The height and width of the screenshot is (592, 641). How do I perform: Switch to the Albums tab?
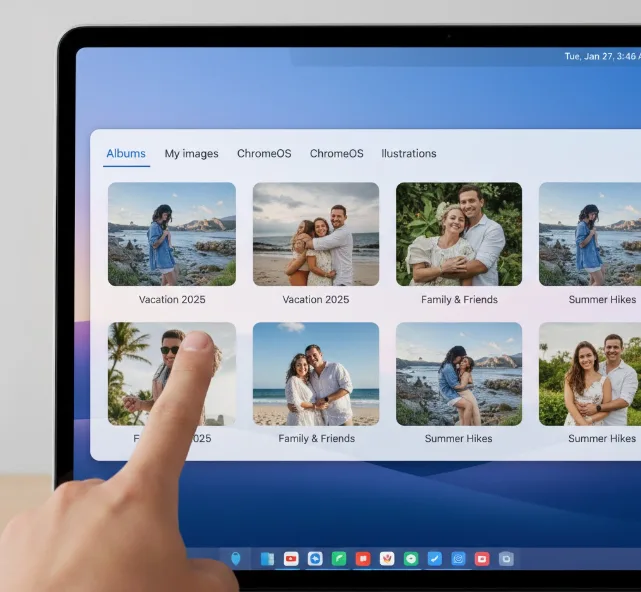pos(126,154)
